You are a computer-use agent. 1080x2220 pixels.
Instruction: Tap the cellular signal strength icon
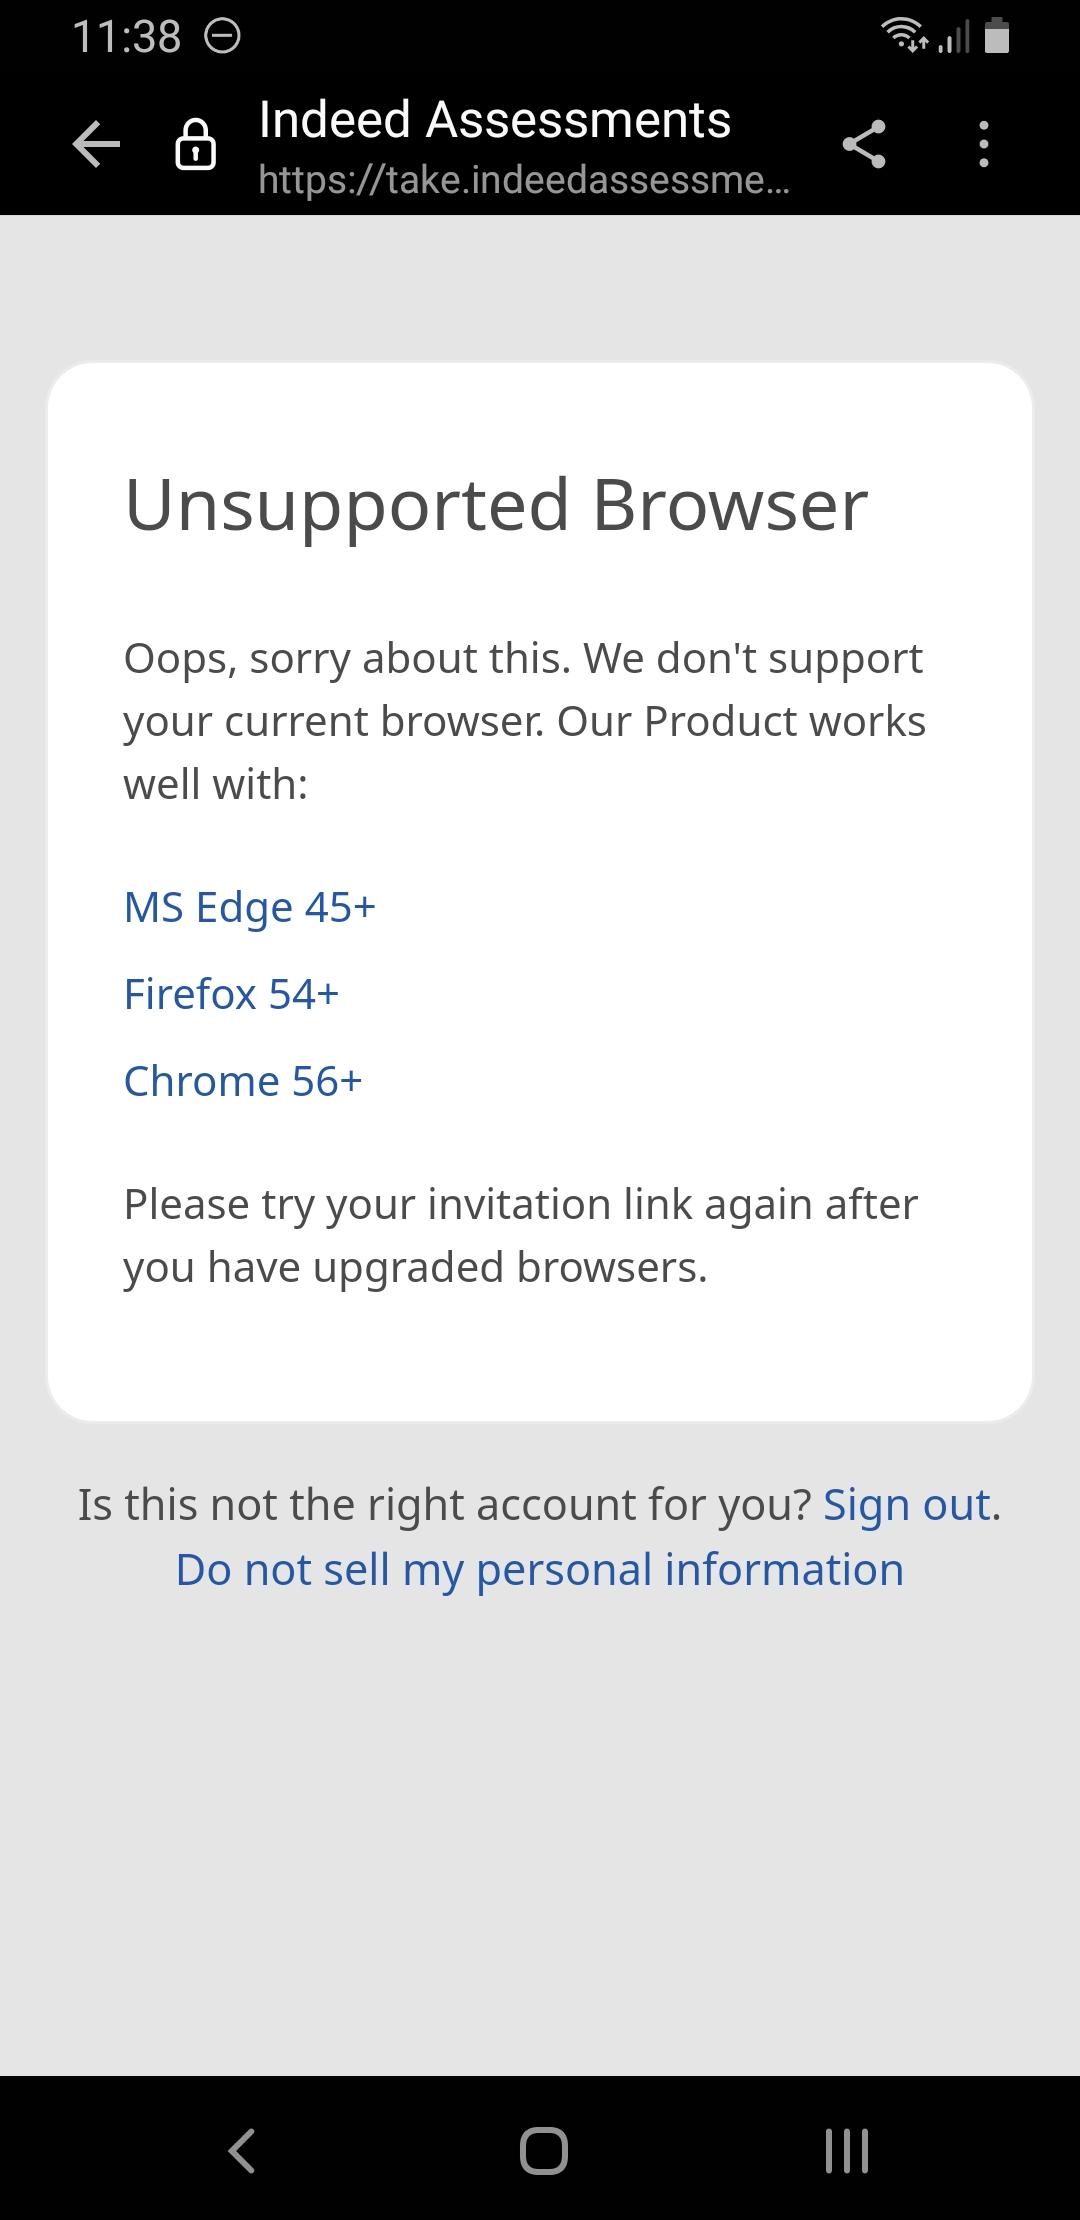click(953, 38)
